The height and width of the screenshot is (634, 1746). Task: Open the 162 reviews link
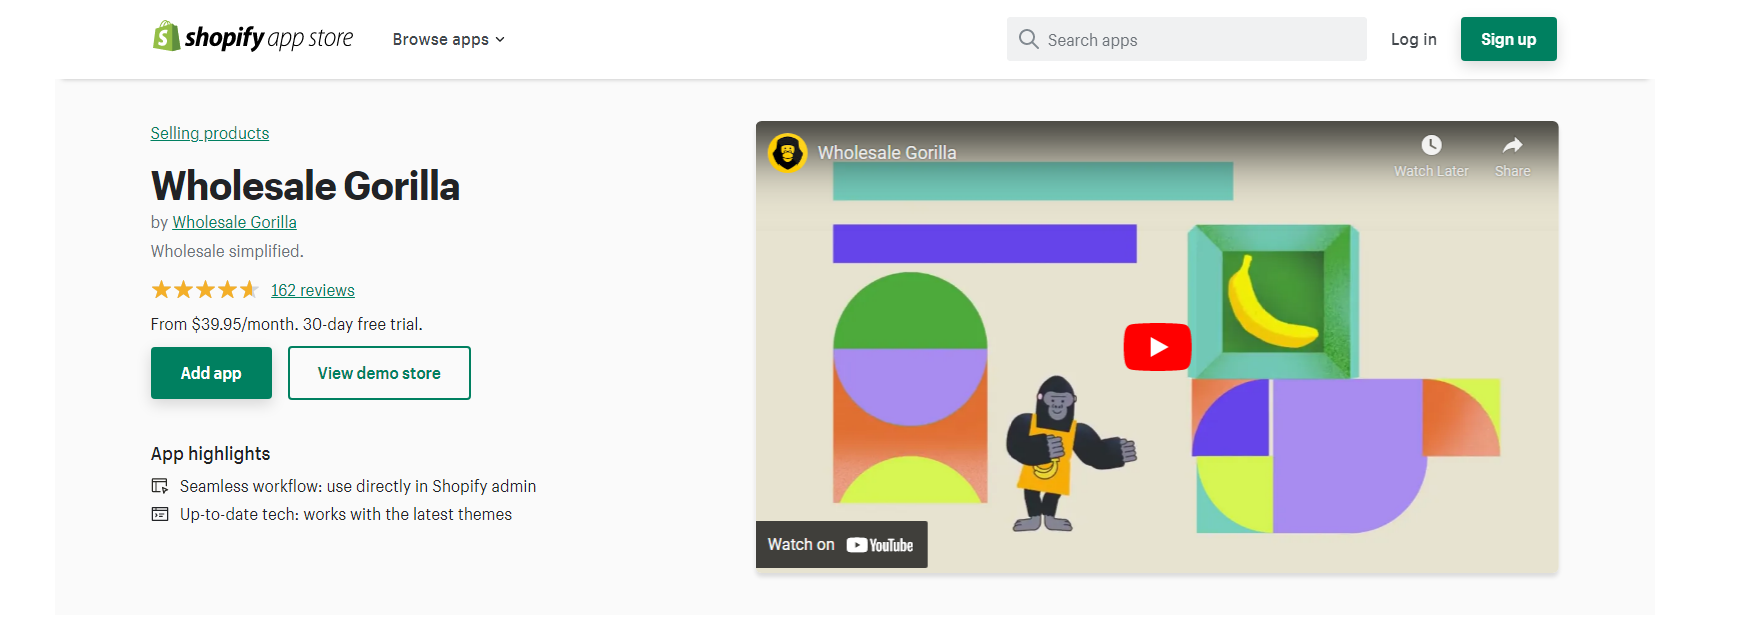312,290
